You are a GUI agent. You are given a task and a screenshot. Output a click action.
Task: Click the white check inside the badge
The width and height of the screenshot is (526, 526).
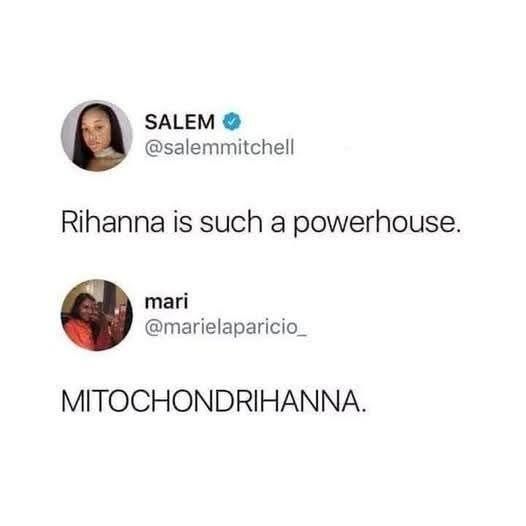pos(232,121)
